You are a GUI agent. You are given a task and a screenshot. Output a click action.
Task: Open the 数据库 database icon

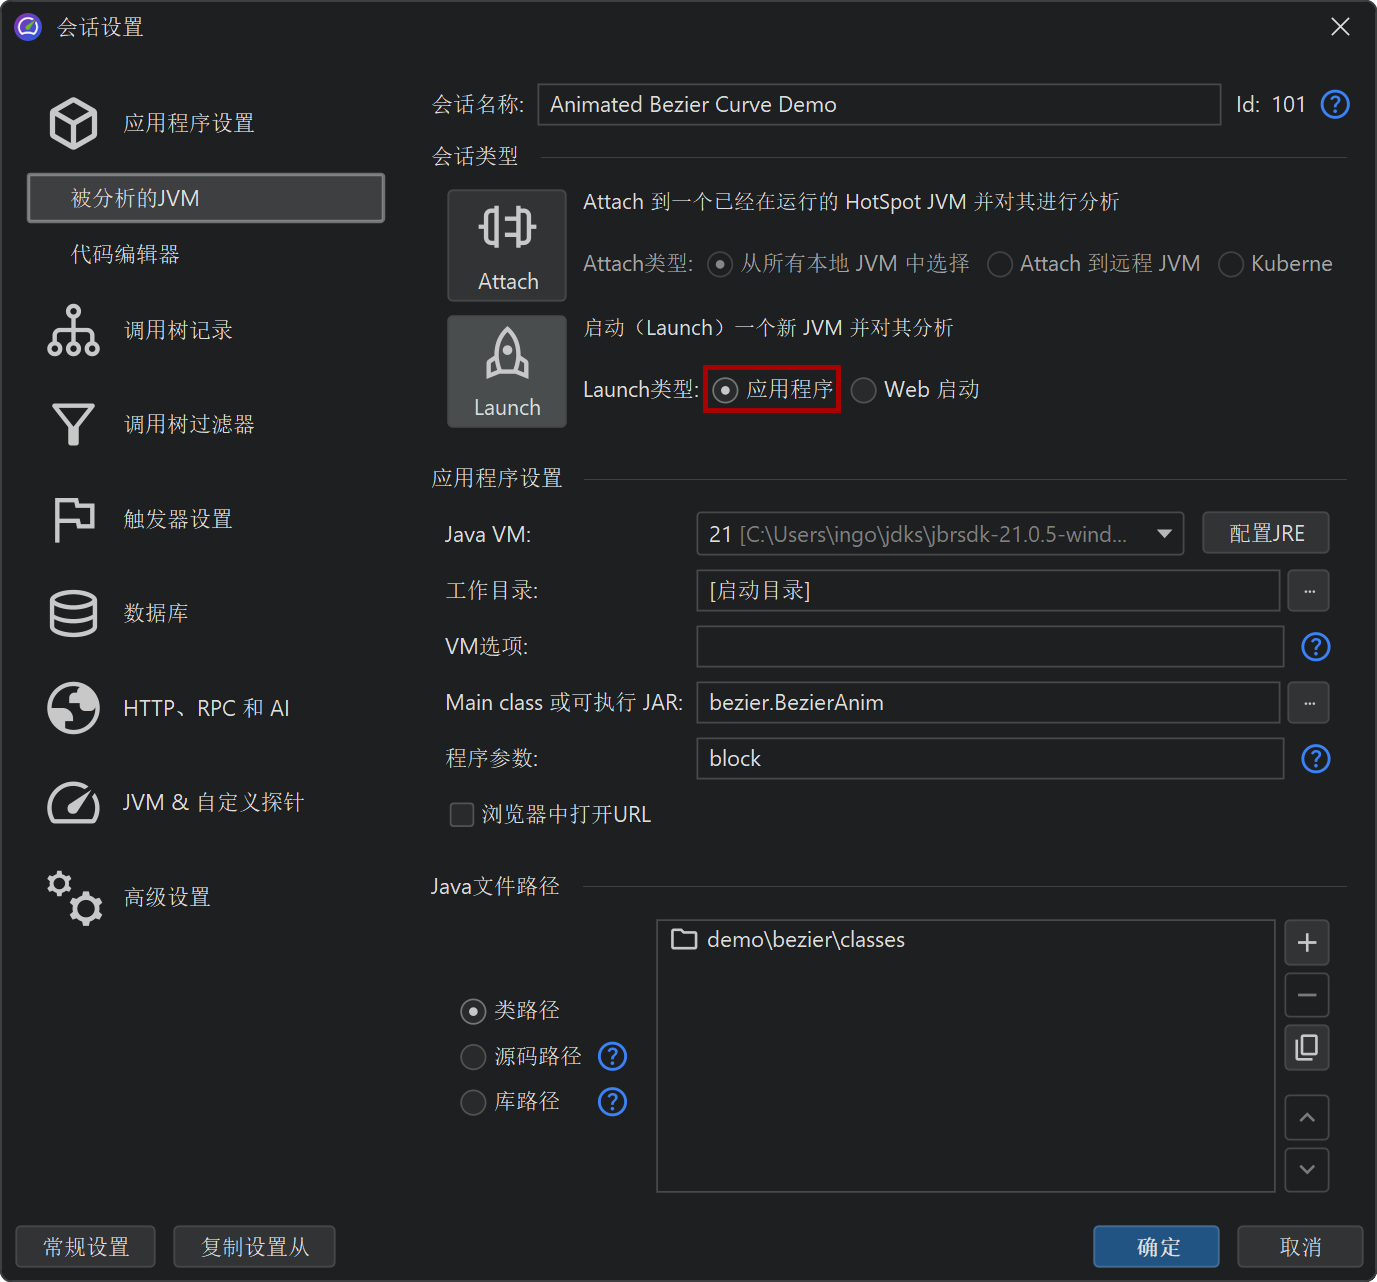[x=73, y=613]
